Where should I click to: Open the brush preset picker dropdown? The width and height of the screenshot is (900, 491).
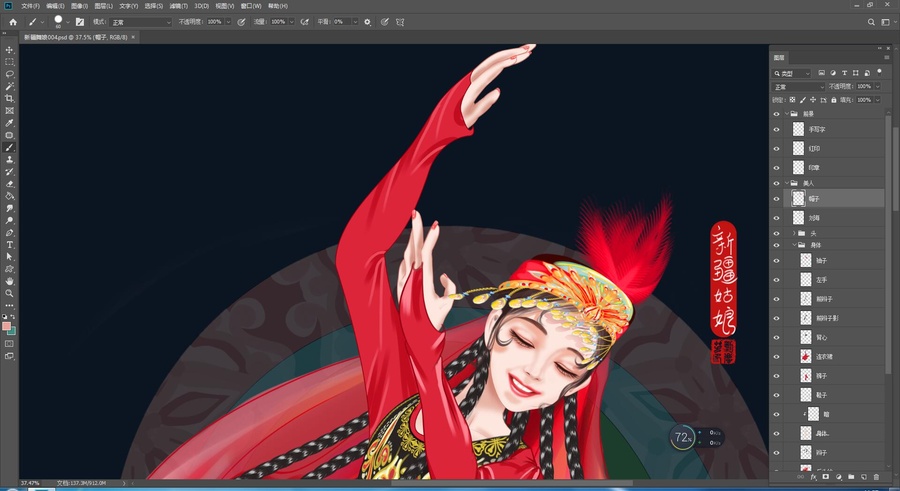point(68,22)
